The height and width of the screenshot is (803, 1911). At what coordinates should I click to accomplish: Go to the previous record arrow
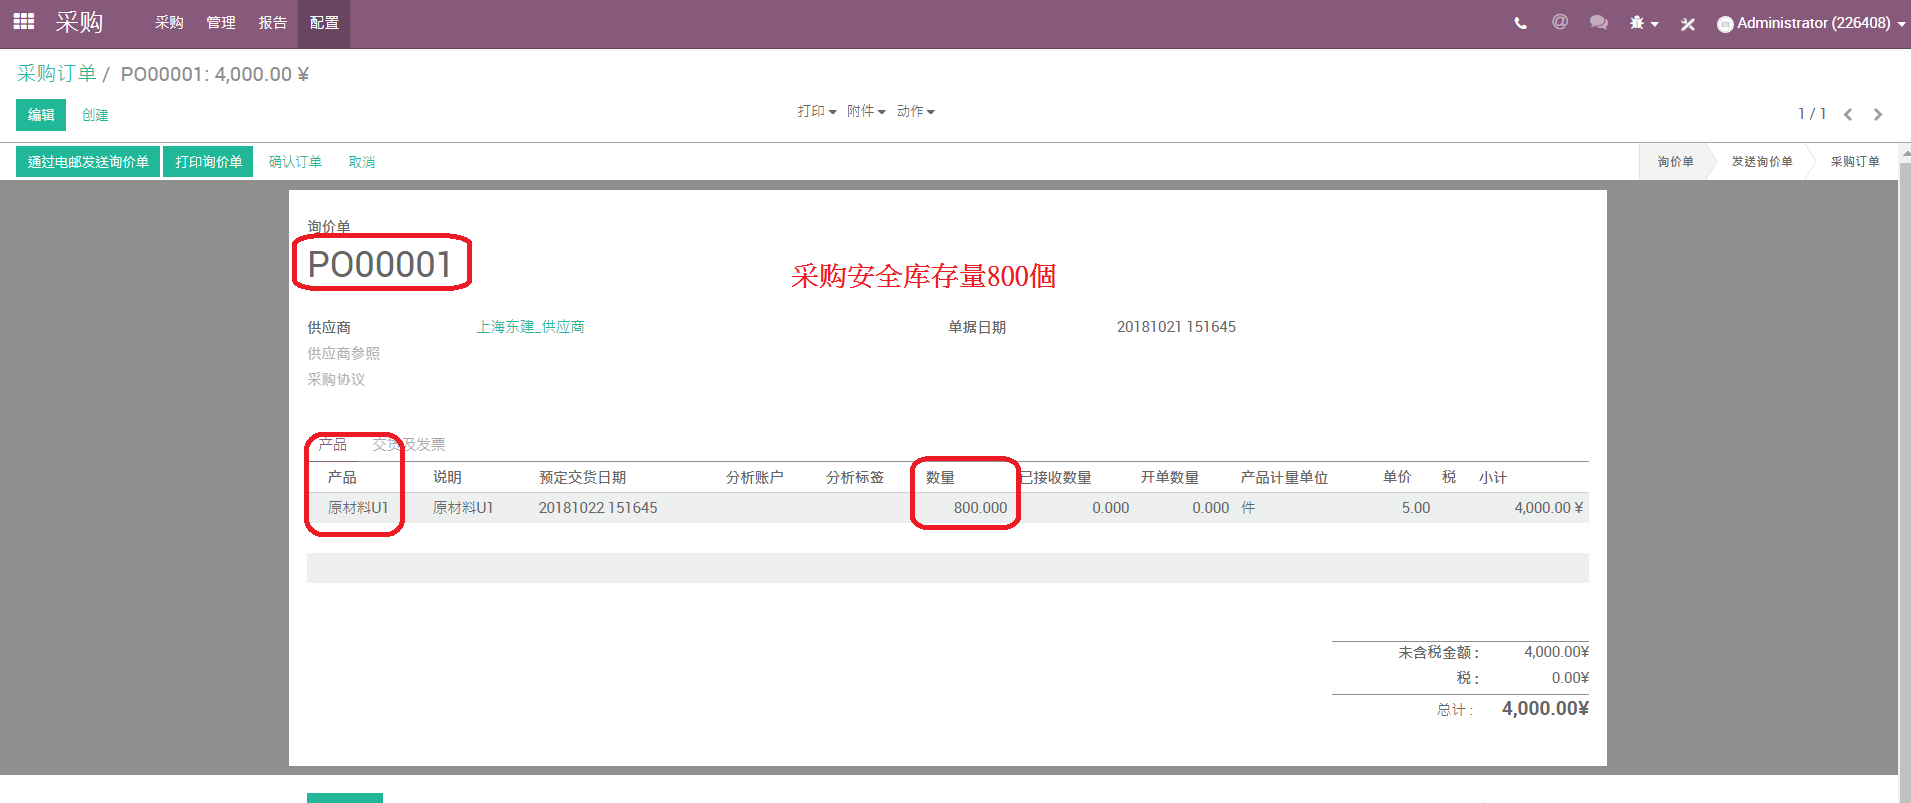pyautogui.click(x=1848, y=114)
